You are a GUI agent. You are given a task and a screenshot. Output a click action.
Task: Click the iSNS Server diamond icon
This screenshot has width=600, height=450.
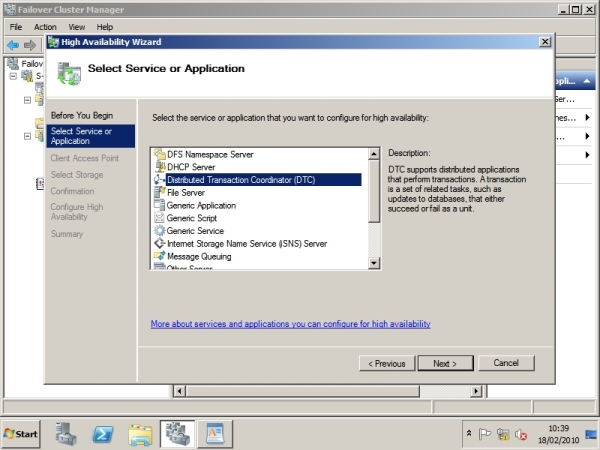(159, 243)
